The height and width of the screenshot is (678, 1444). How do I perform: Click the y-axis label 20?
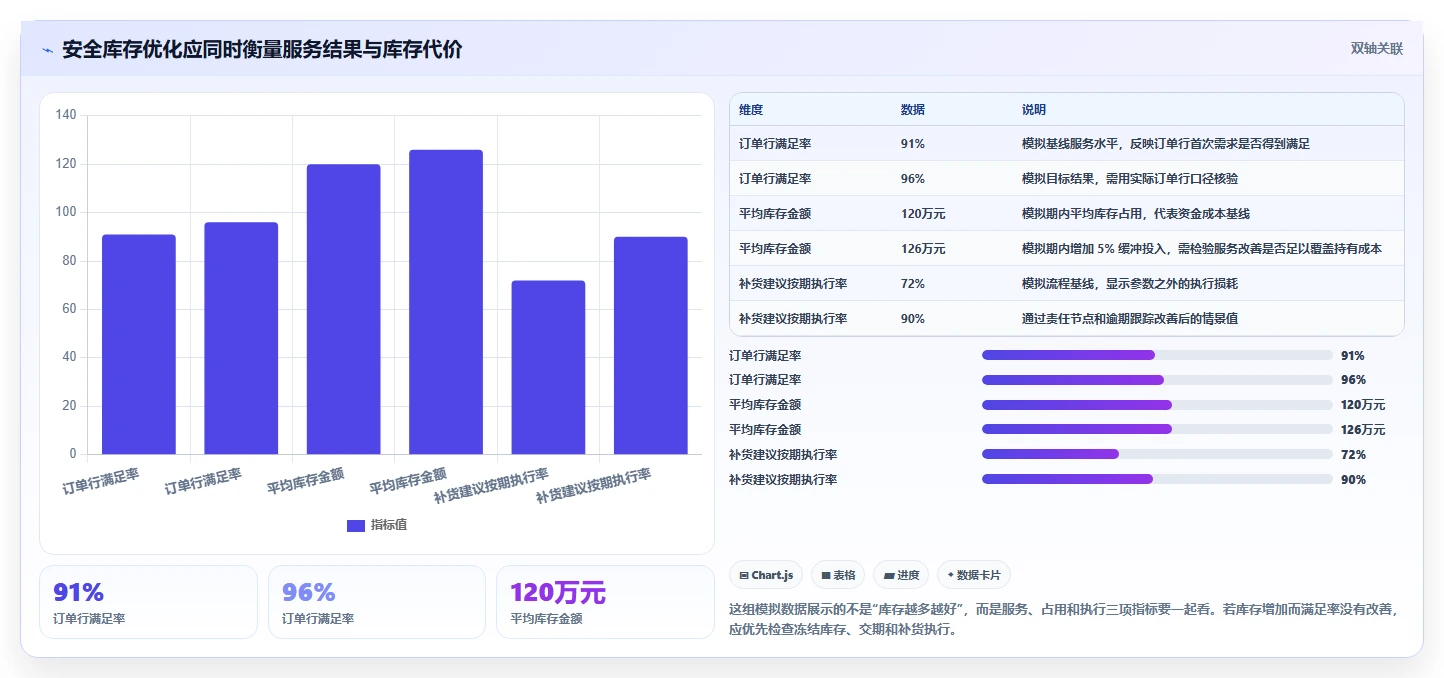tap(69, 406)
